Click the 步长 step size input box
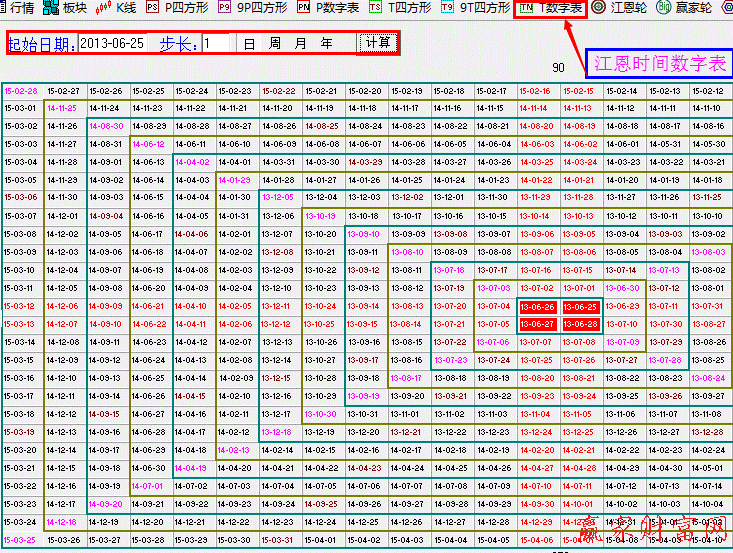 (216, 44)
